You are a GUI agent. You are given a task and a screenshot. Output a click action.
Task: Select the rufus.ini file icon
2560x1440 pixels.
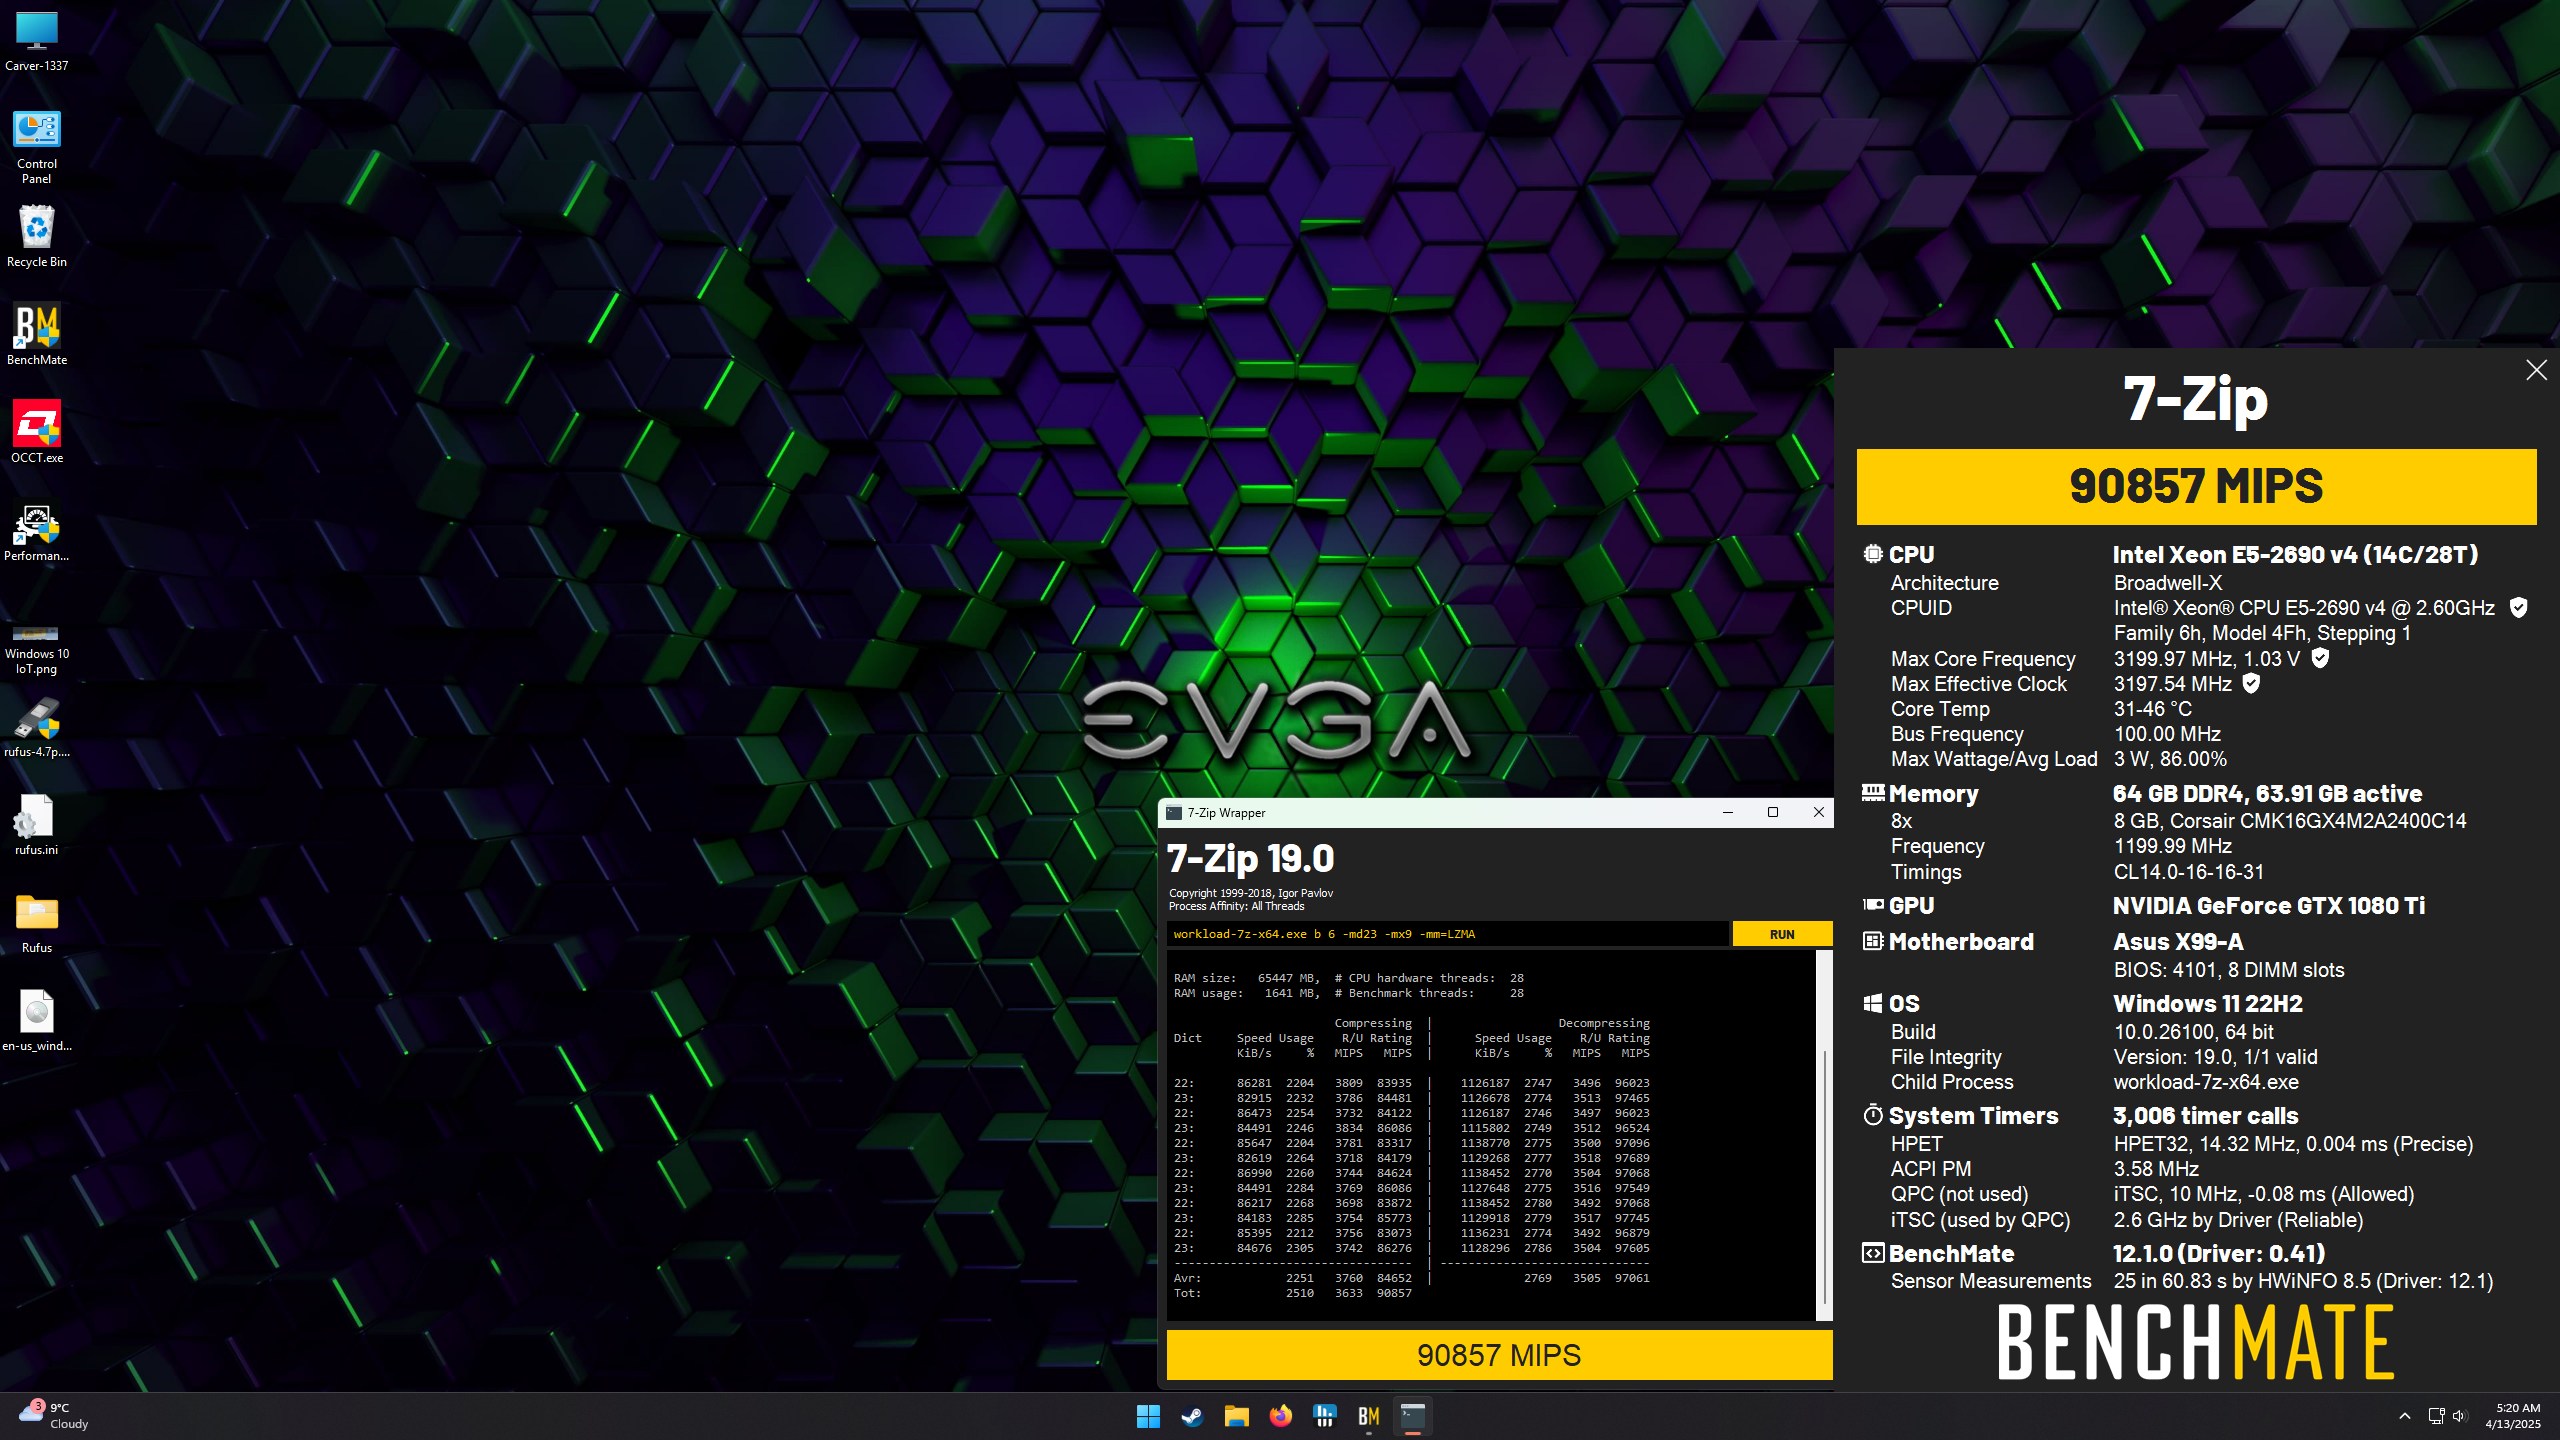pos(37,825)
